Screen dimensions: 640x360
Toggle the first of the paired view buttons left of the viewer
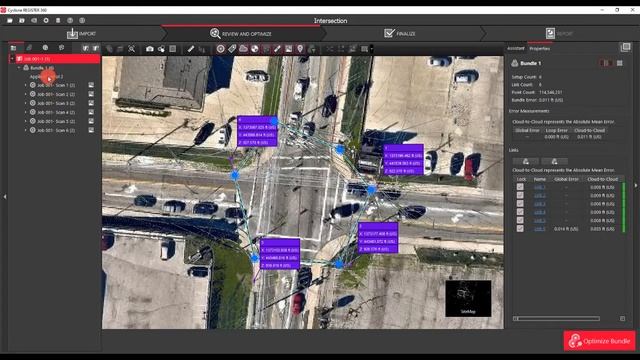(85, 48)
